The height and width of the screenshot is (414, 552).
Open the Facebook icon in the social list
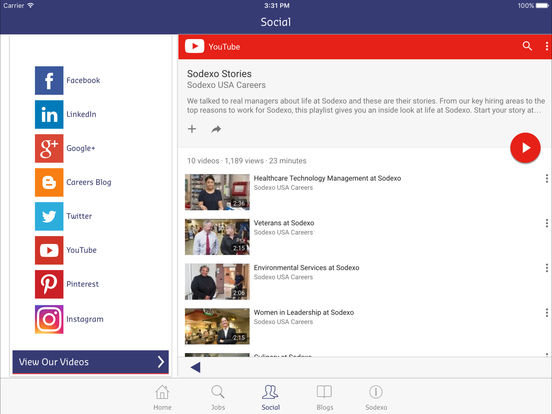(x=49, y=80)
